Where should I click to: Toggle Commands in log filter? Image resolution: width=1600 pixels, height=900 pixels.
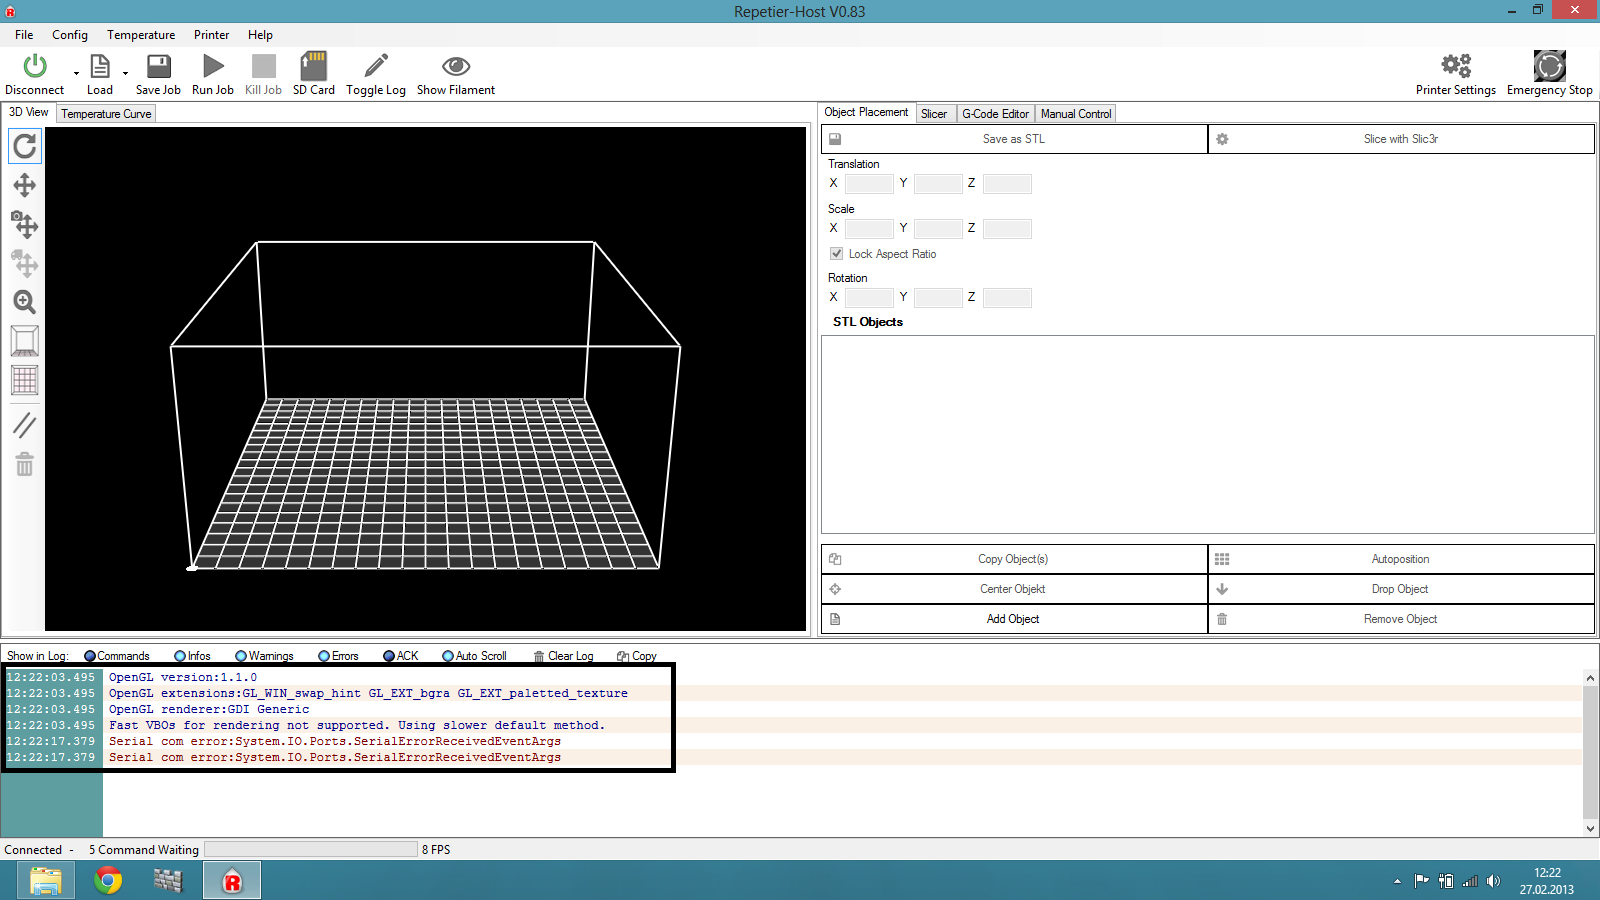[117, 656]
